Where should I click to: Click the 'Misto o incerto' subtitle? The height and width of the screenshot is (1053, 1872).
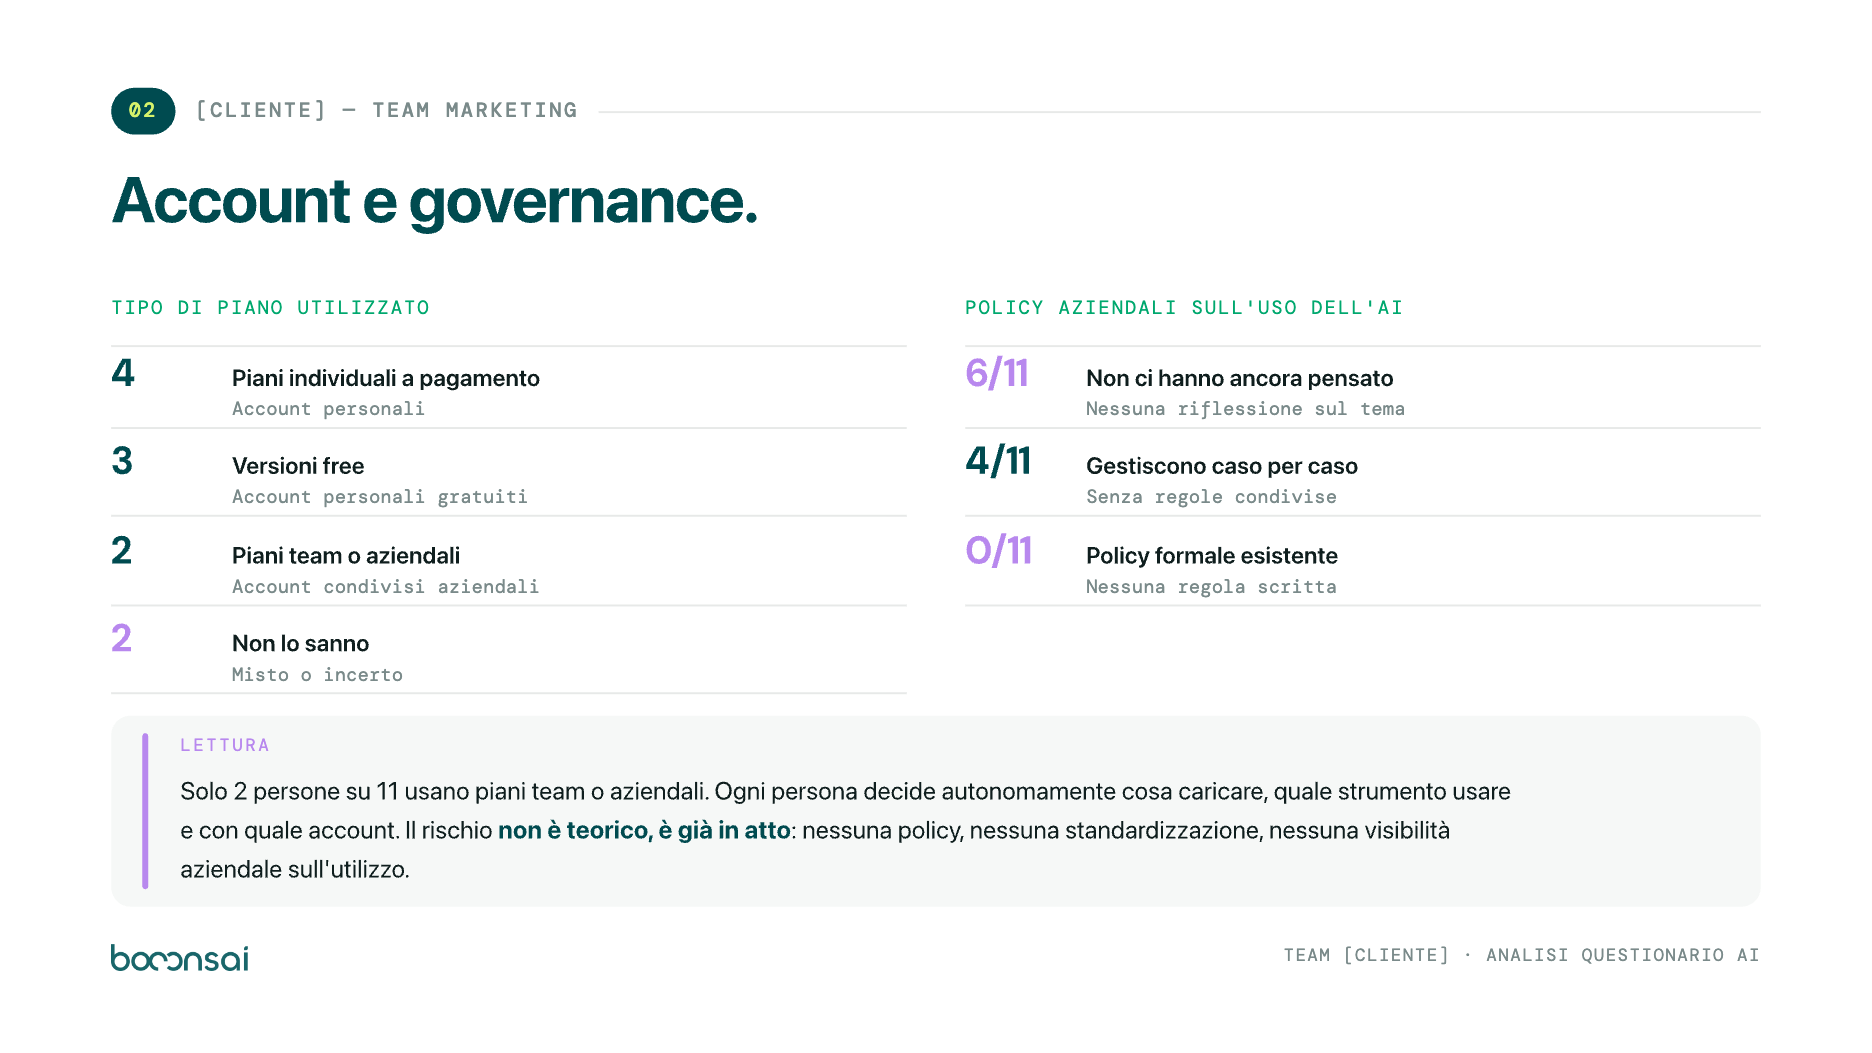coord(317,675)
